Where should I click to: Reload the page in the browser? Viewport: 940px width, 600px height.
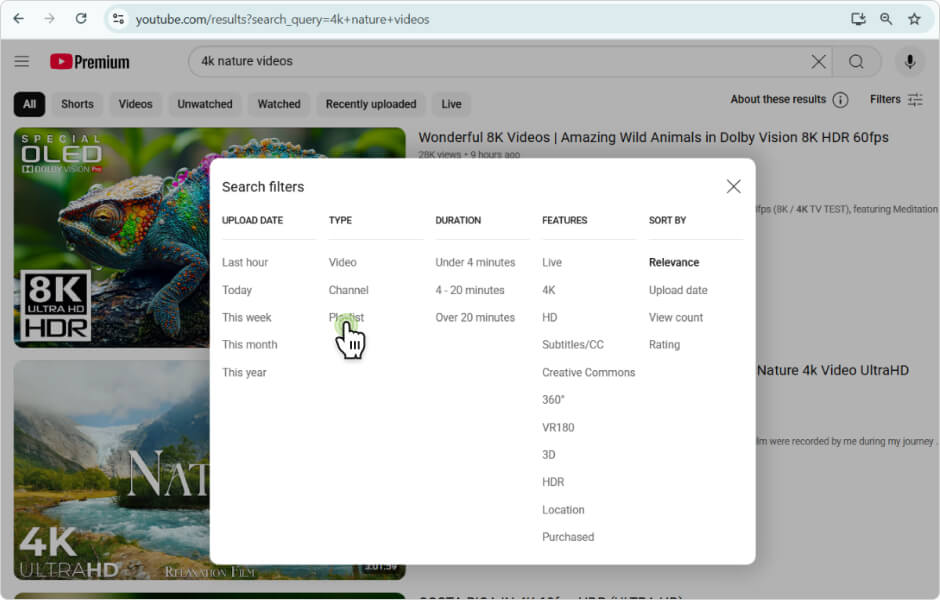coord(81,19)
